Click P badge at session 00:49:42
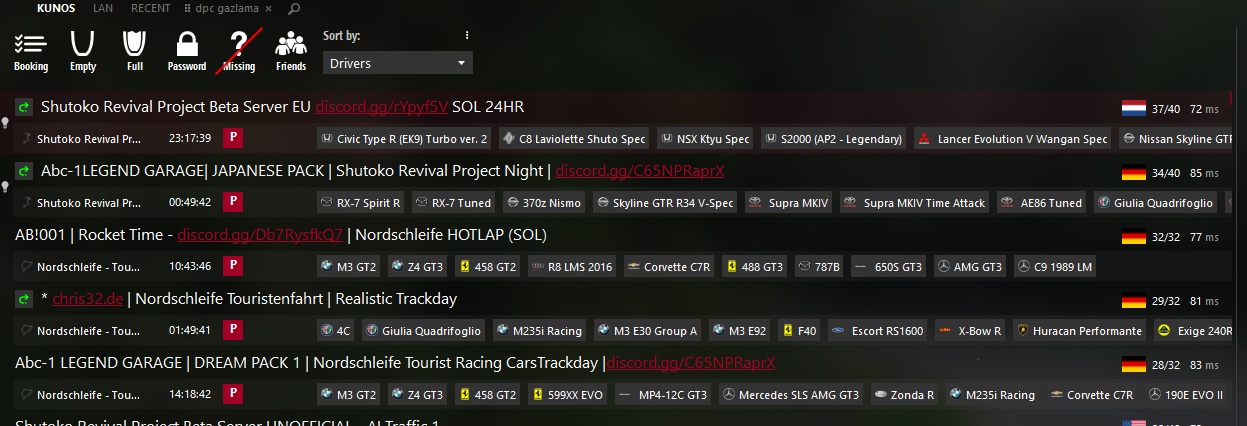Screen dimensions: 1247x426 click(x=233, y=203)
